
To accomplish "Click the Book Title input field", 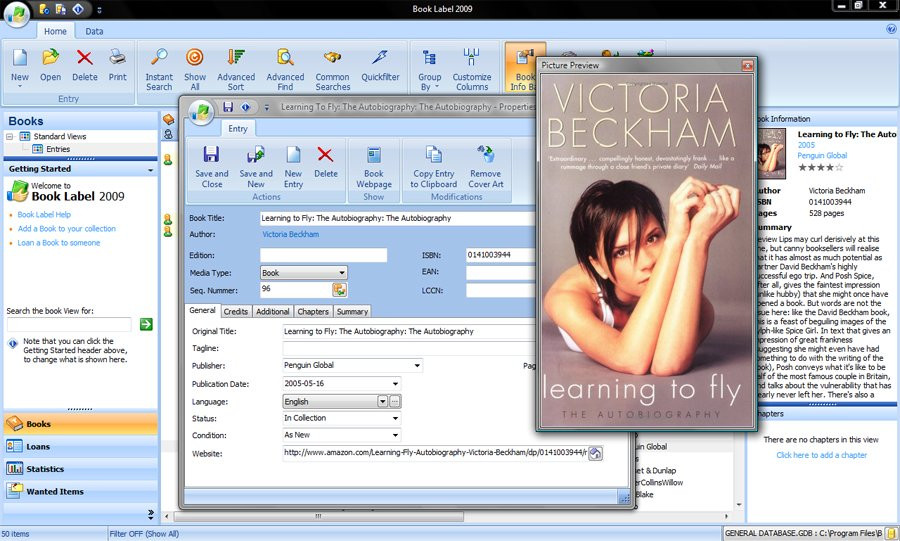I will click(x=397, y=218).
